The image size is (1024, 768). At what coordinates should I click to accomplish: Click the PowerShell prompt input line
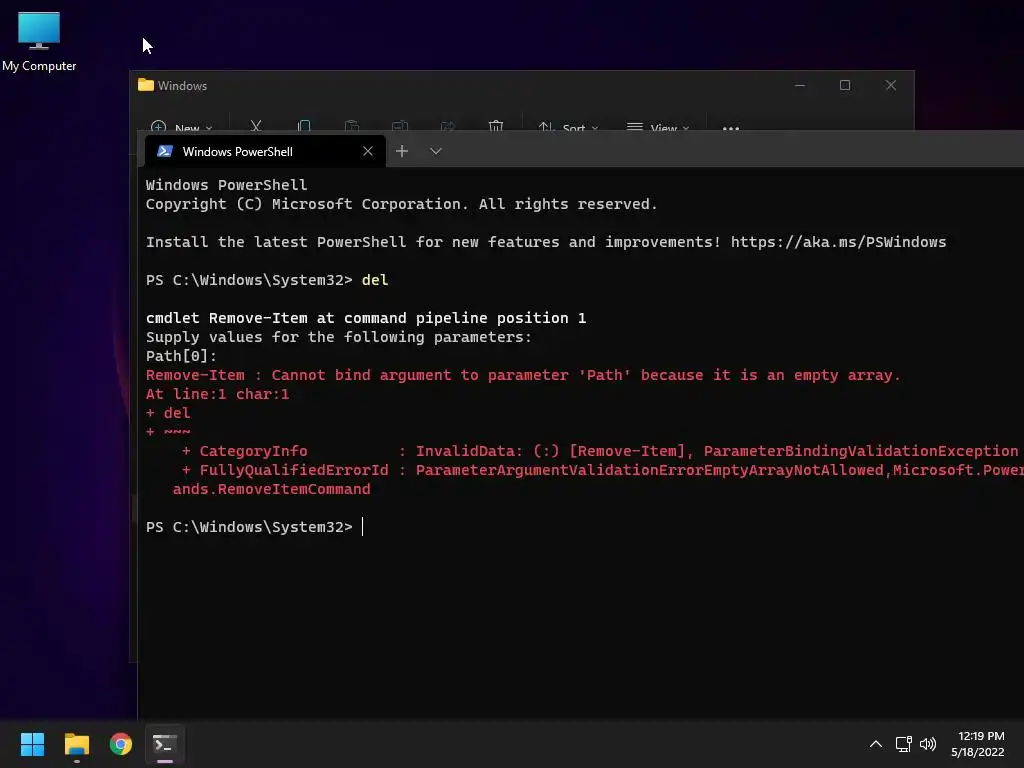(x=254, y=527)
